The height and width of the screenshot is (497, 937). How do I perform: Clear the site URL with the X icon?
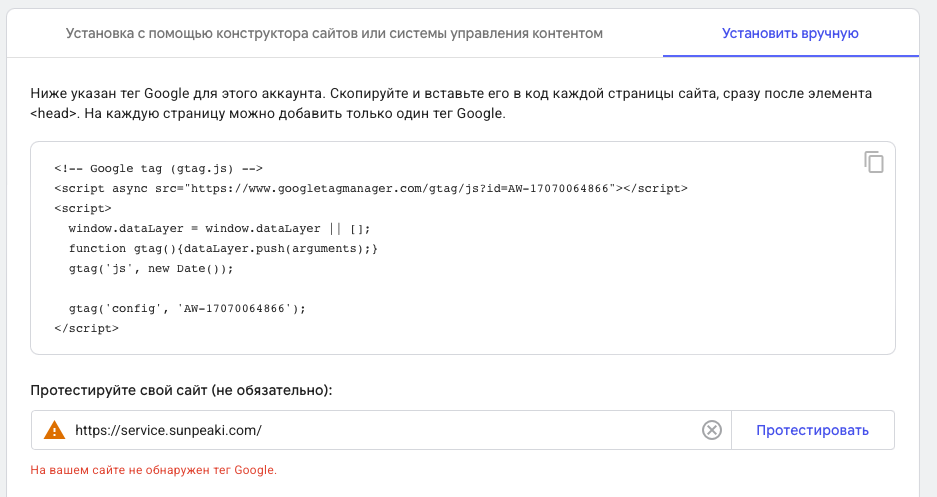pyautogui.click(x=711, y=430)
